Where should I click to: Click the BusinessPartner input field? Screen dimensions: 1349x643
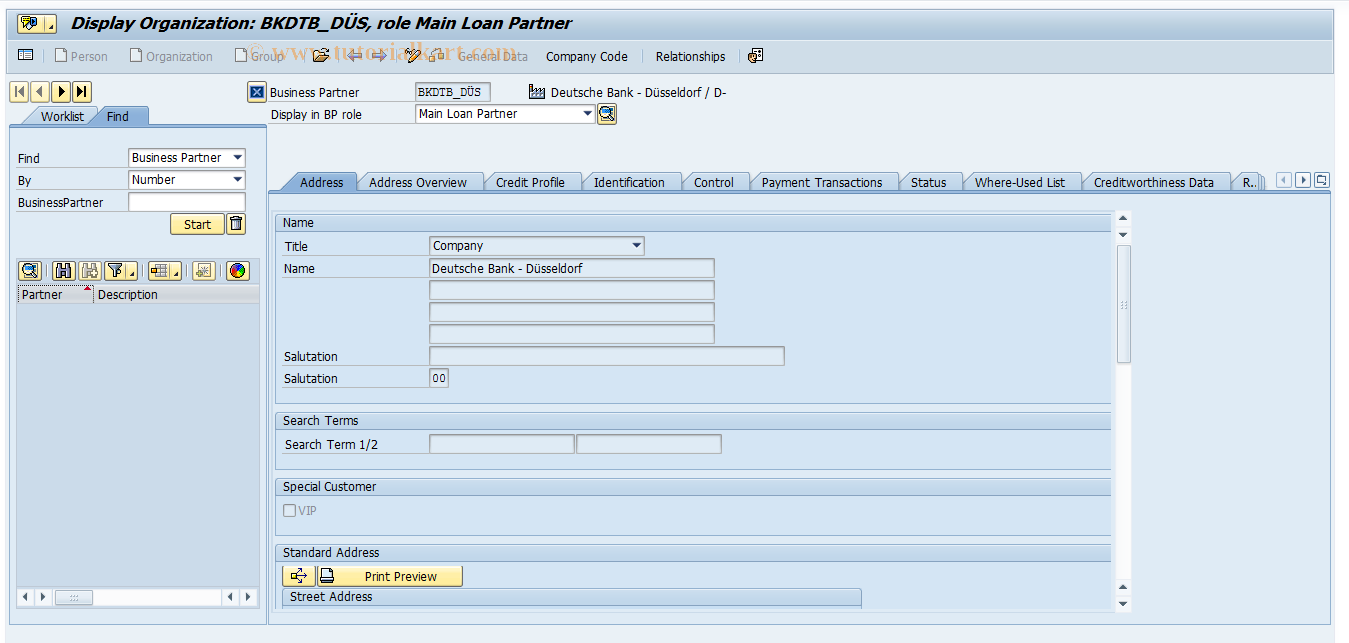[185, 202]
